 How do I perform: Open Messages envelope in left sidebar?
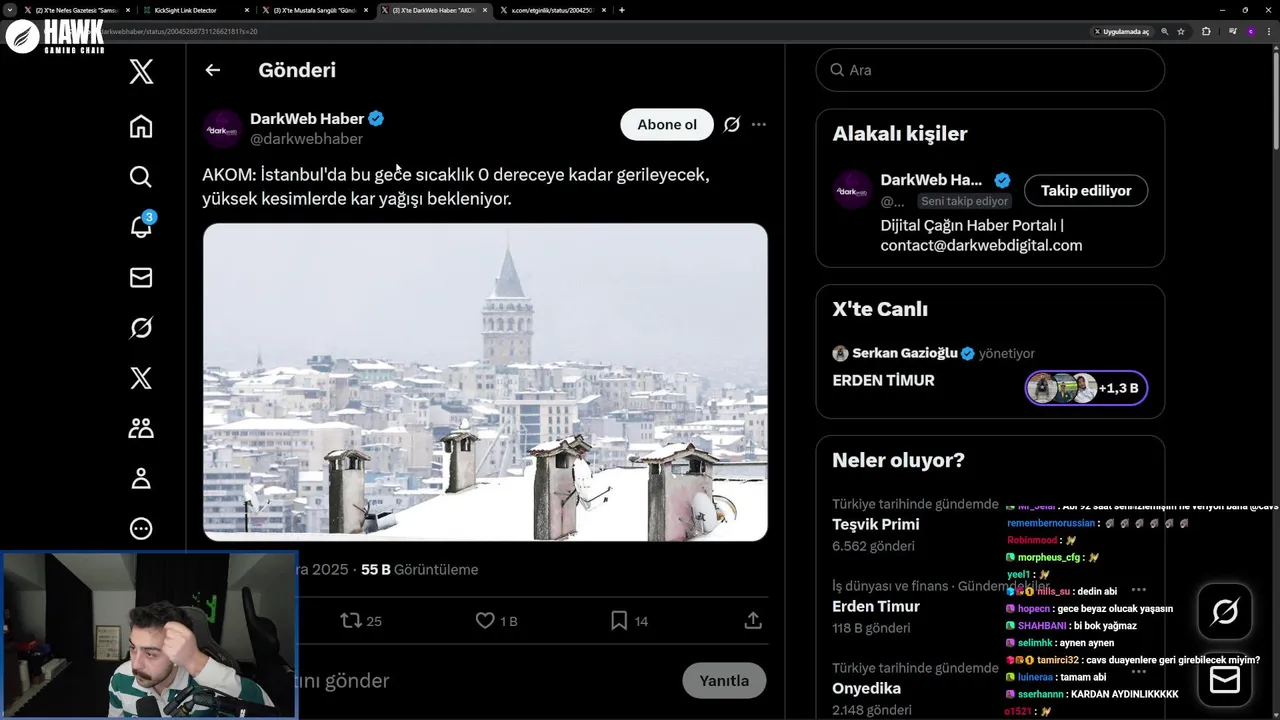(141, 278)
